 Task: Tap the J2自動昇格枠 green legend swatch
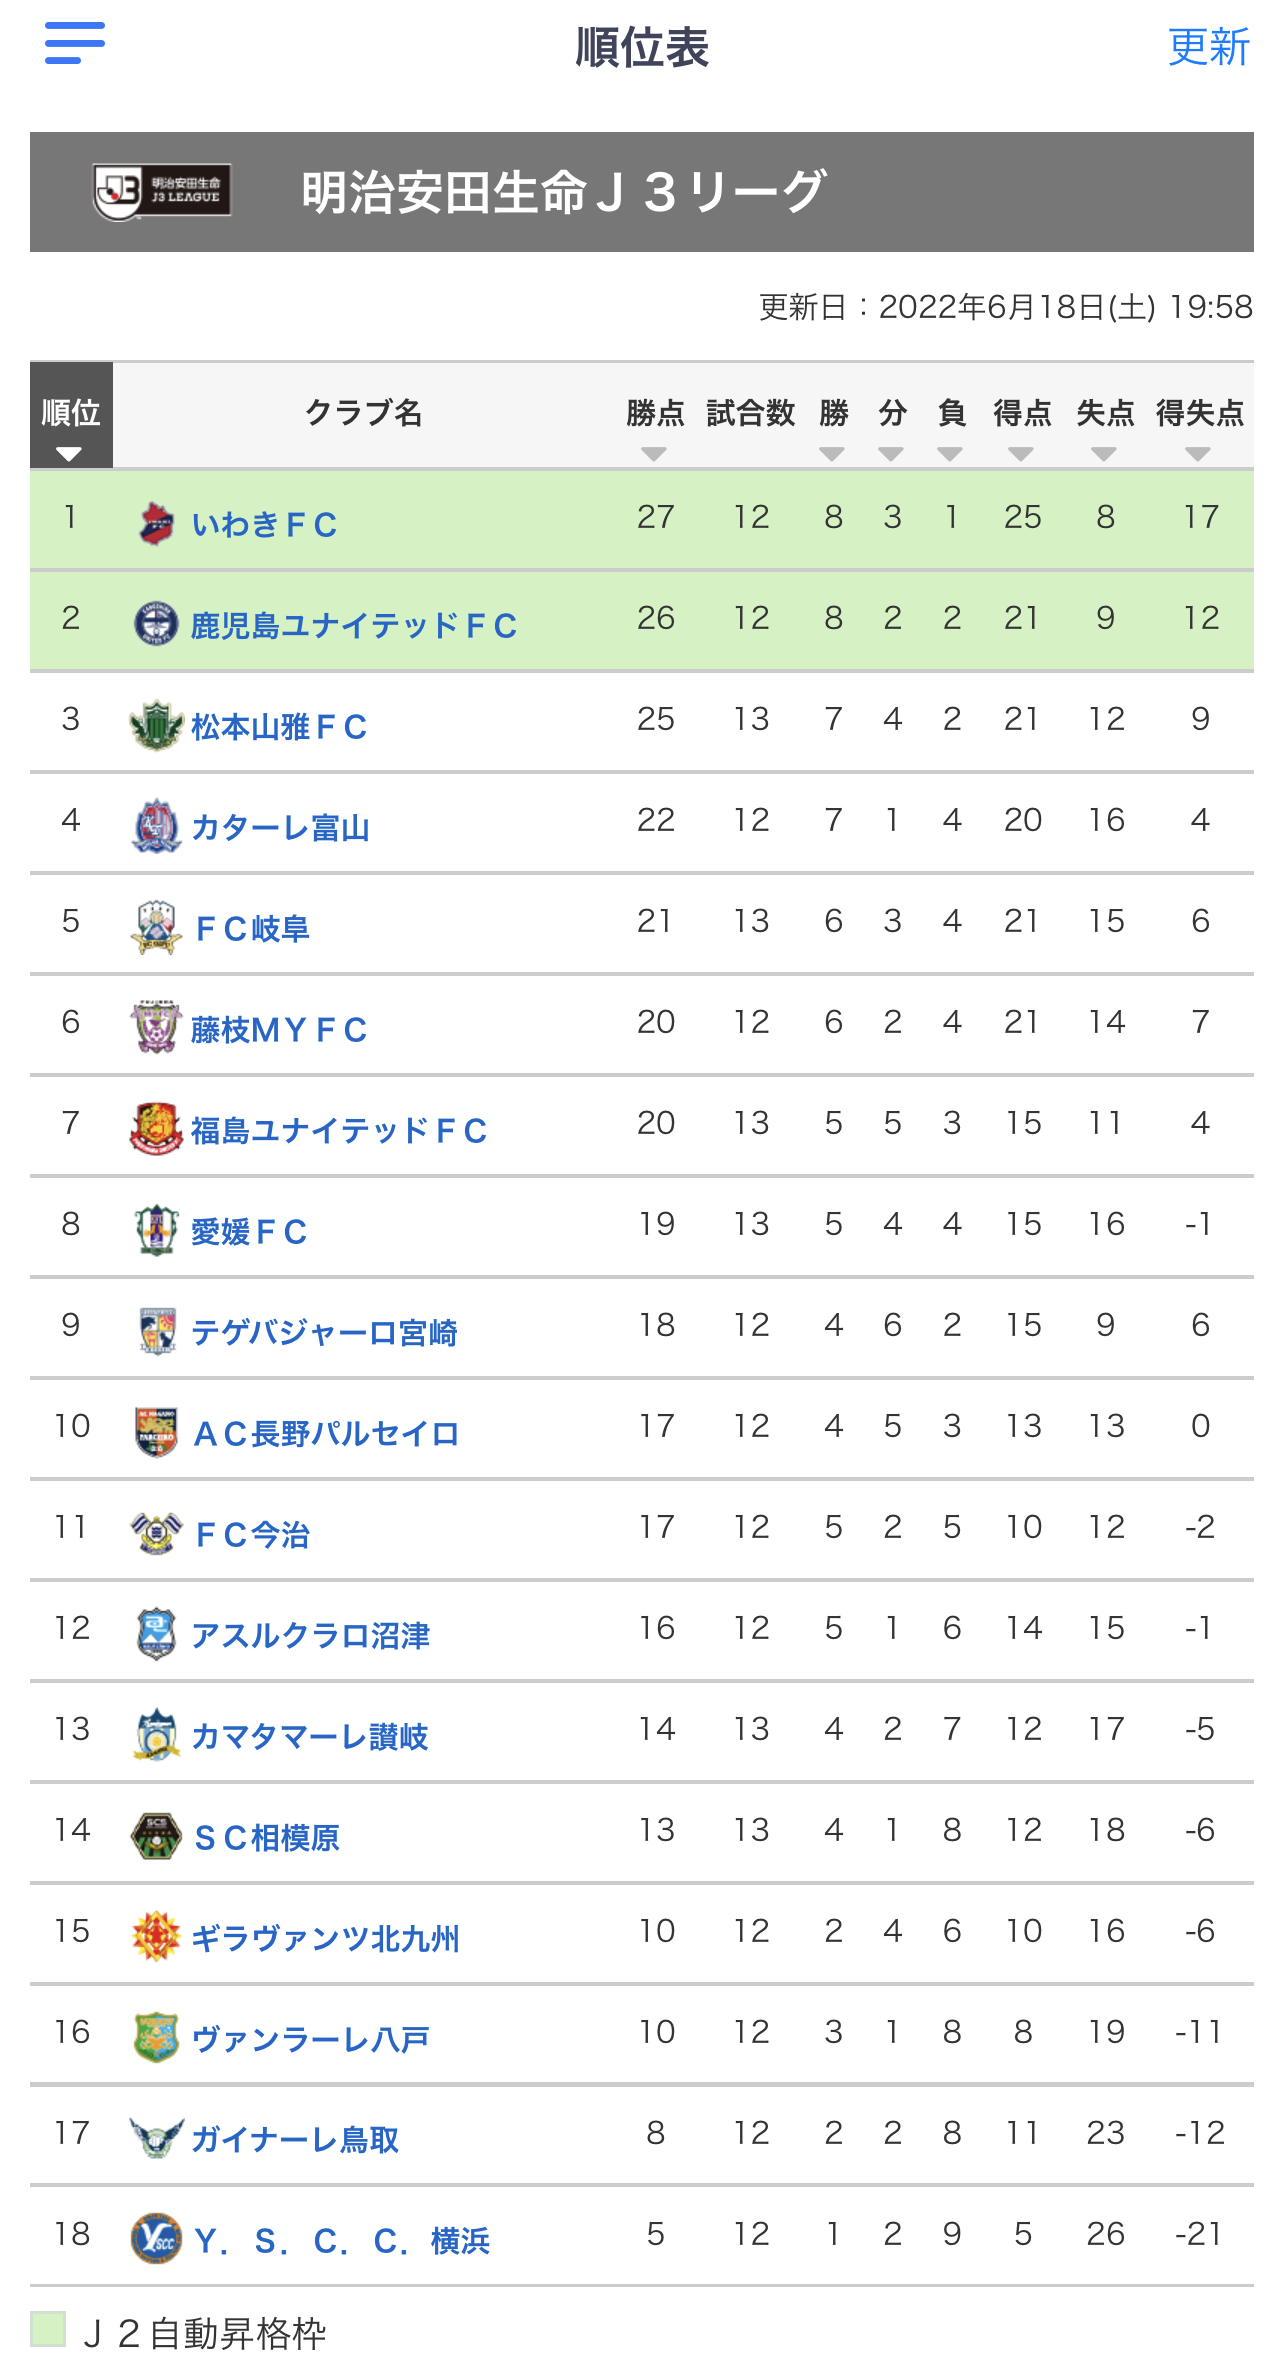click(48, 2329)
